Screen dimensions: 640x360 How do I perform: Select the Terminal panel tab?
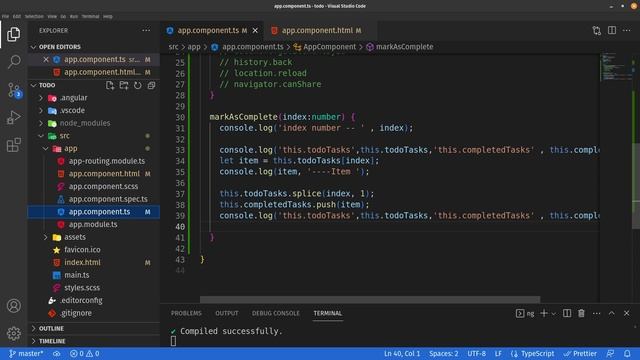click(328, 313)
